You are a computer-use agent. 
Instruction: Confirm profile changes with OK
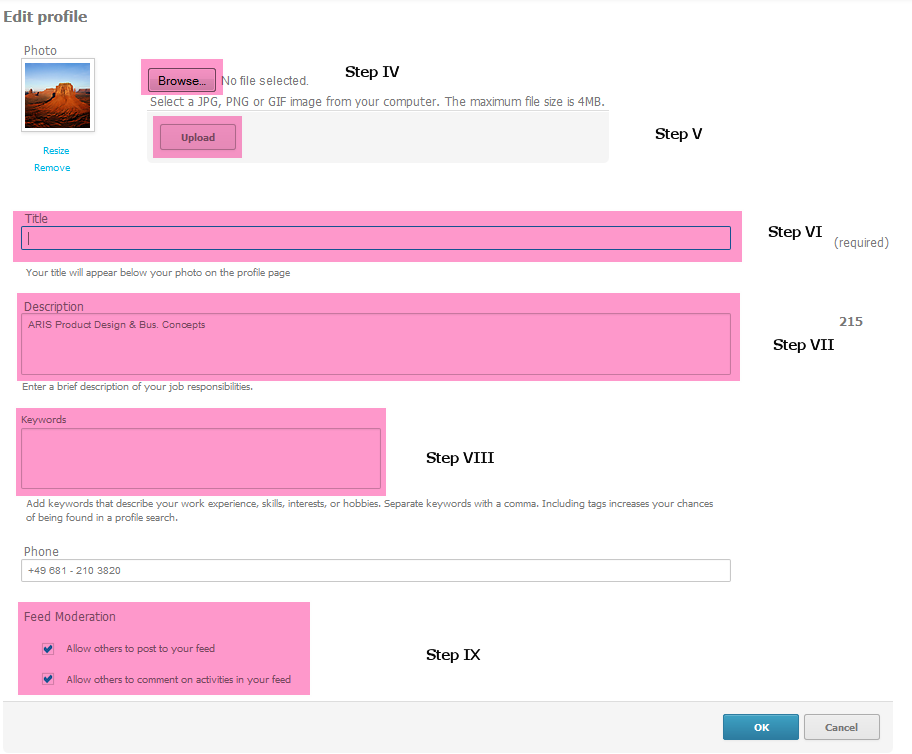click(x=761, y=727)
